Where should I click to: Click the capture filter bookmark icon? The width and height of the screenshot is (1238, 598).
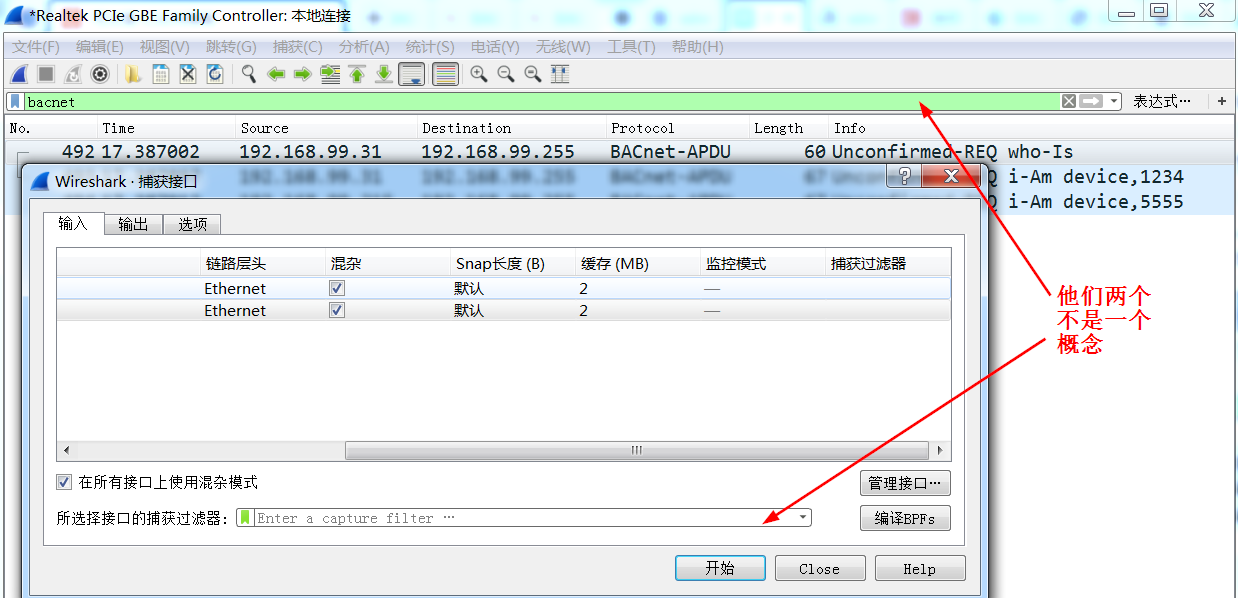tap(245, 518)
